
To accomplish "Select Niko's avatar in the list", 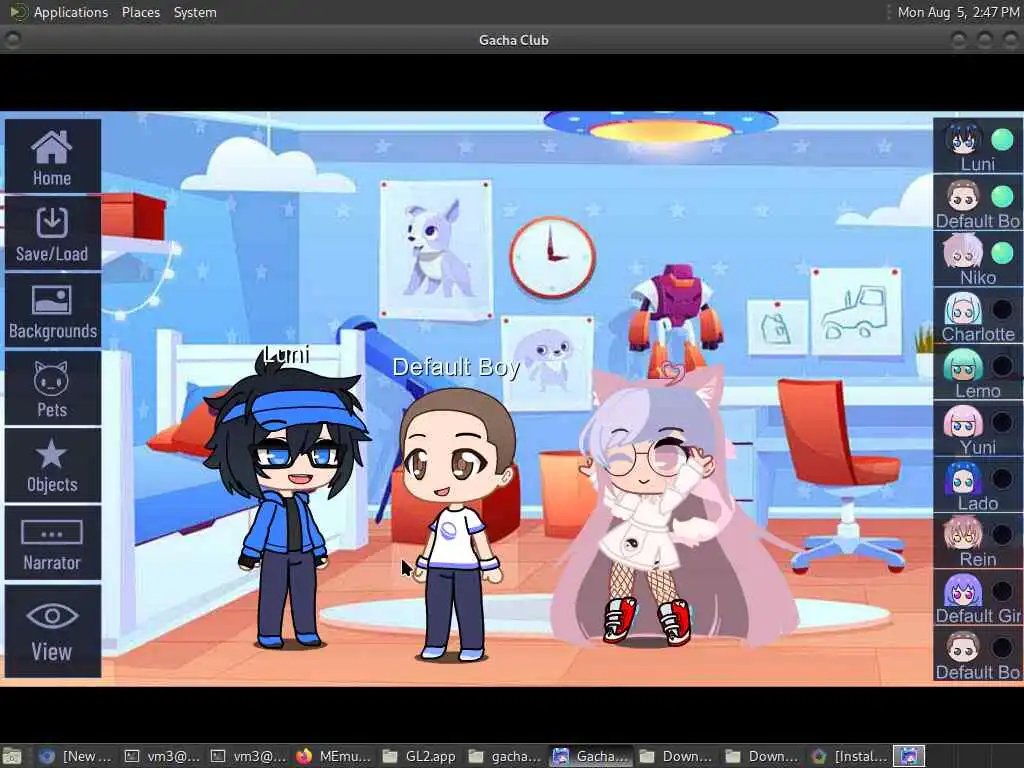I will pyautogui.click(x=964, y=252).
